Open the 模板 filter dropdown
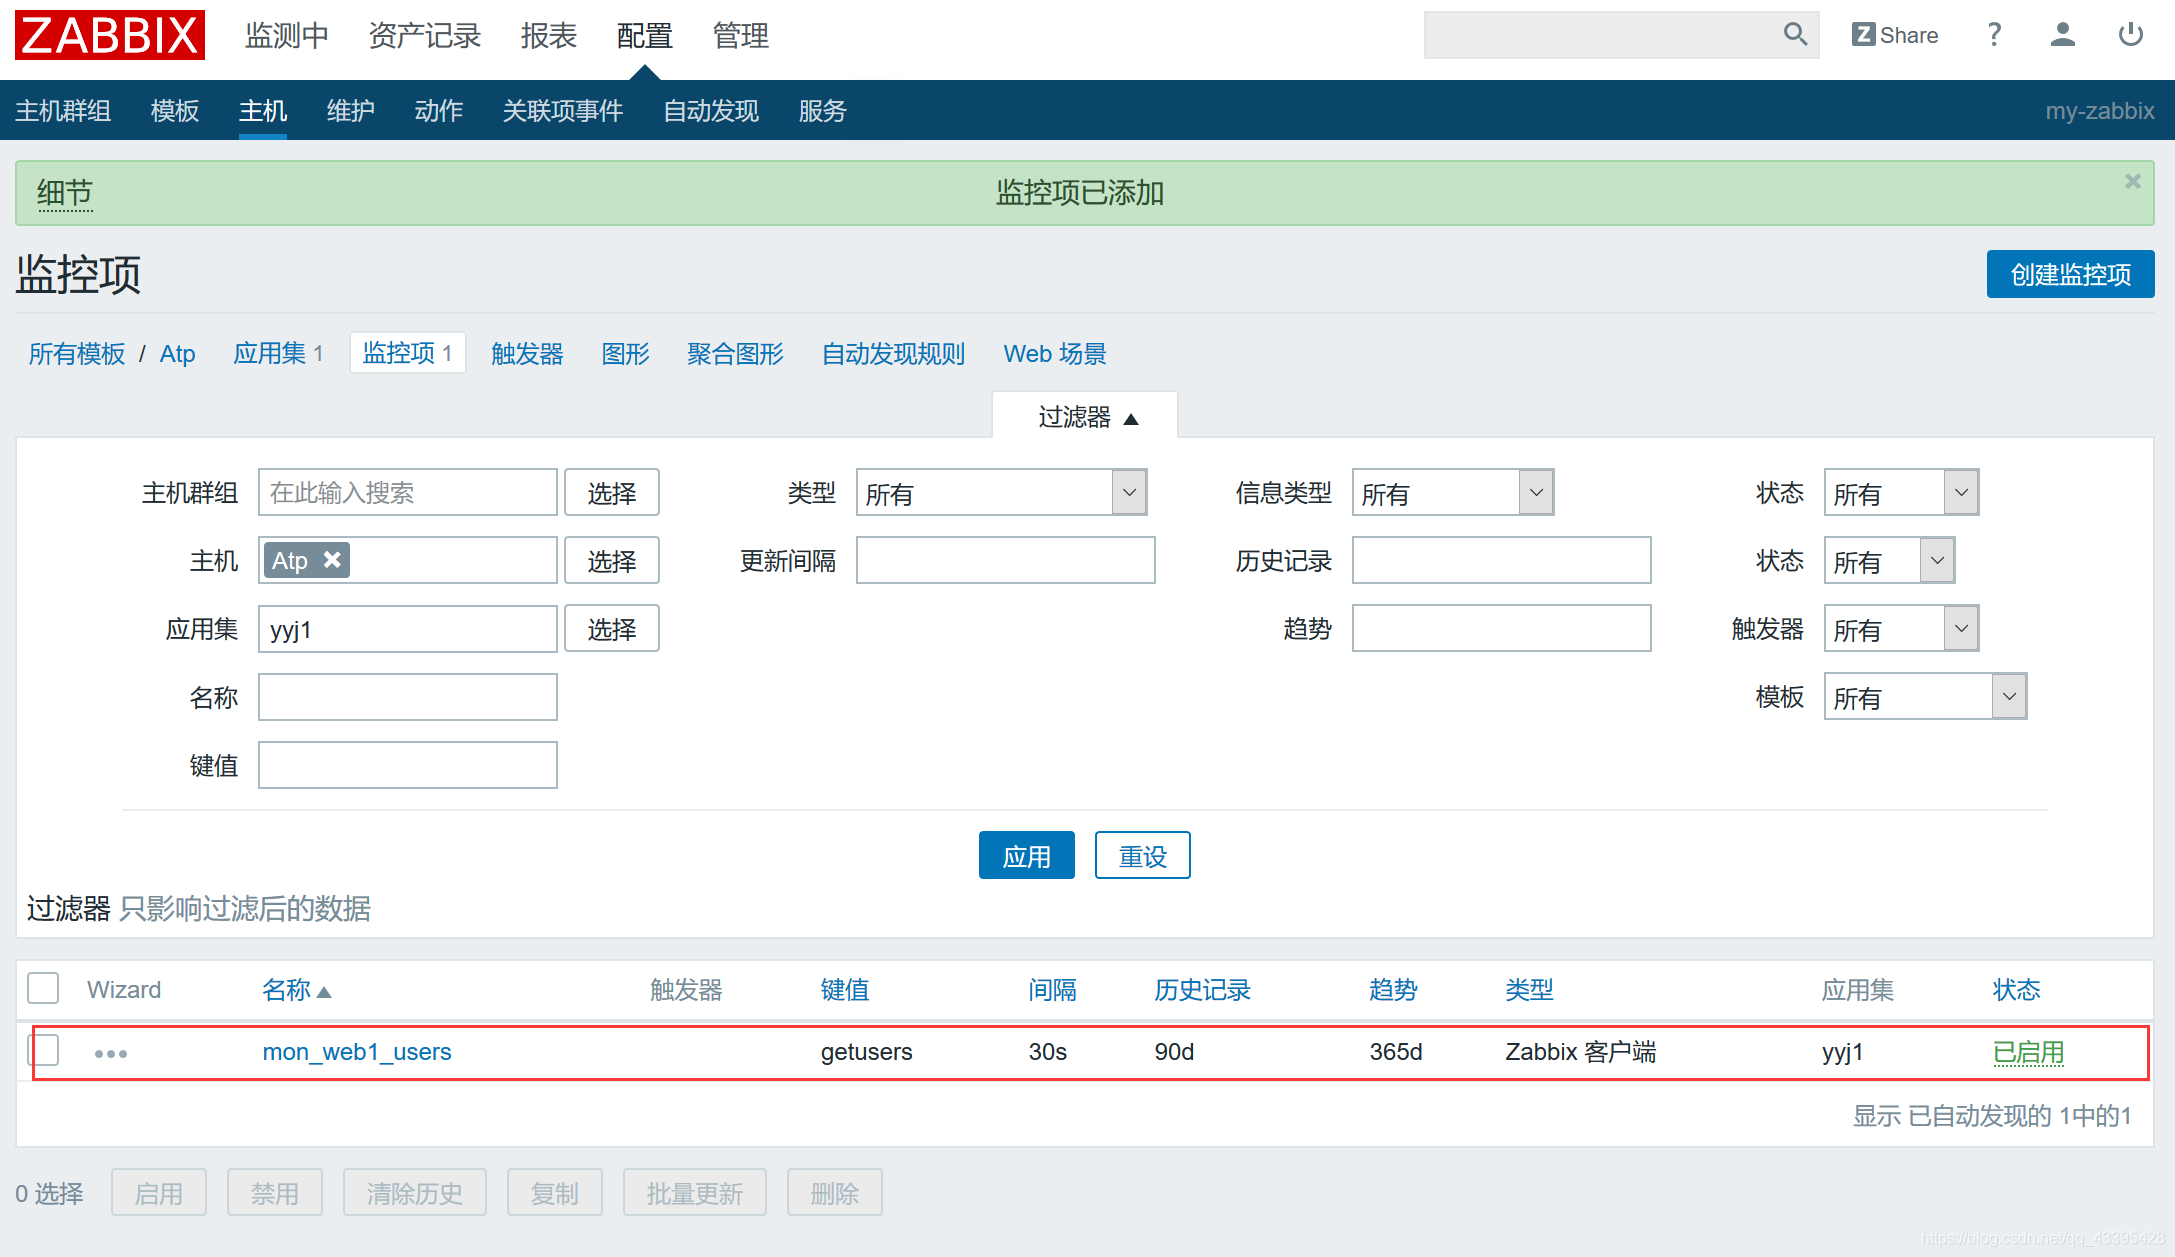The height and width of the screenshot is (1257, 2175). click(1925, 697)
